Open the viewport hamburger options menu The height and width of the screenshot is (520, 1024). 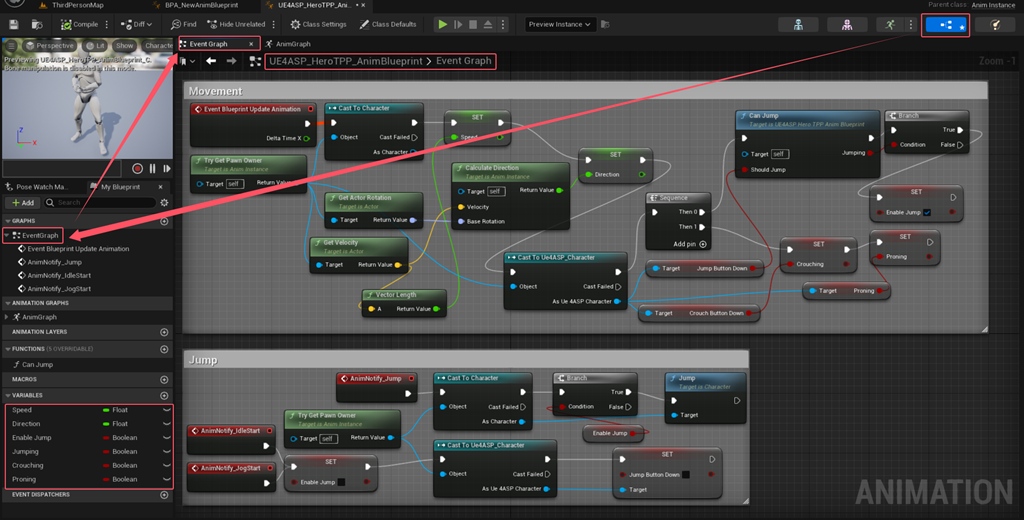coord(11,46)
